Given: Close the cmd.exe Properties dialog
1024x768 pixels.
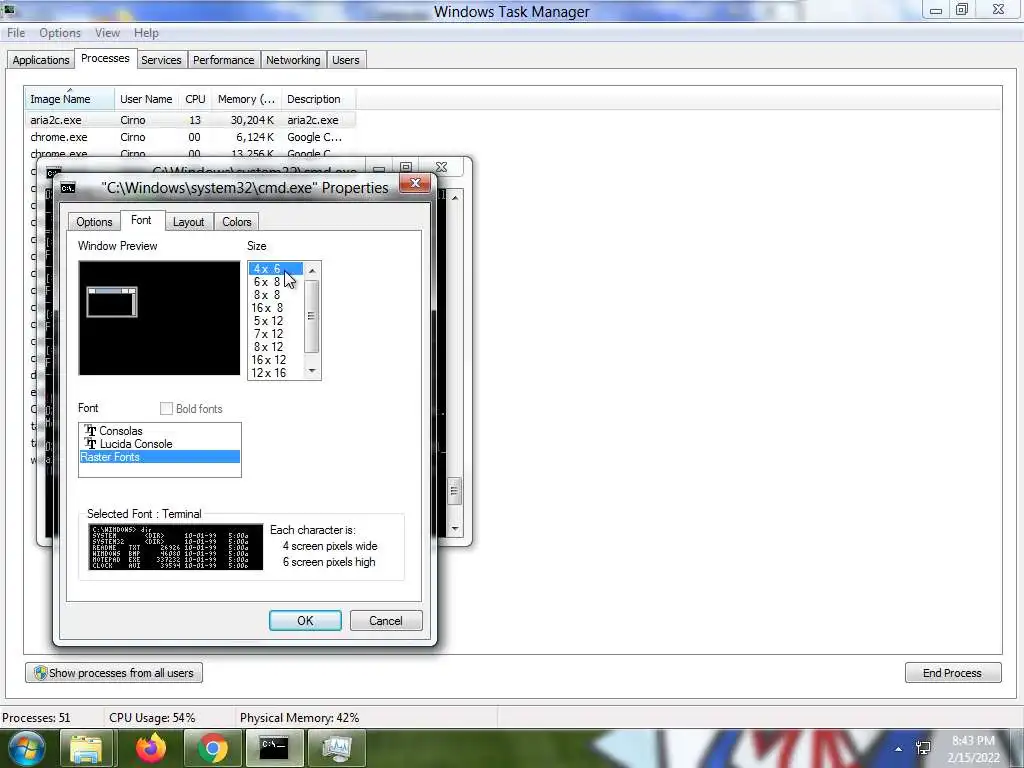Looking at the screenshot, I should coord(415,184).
